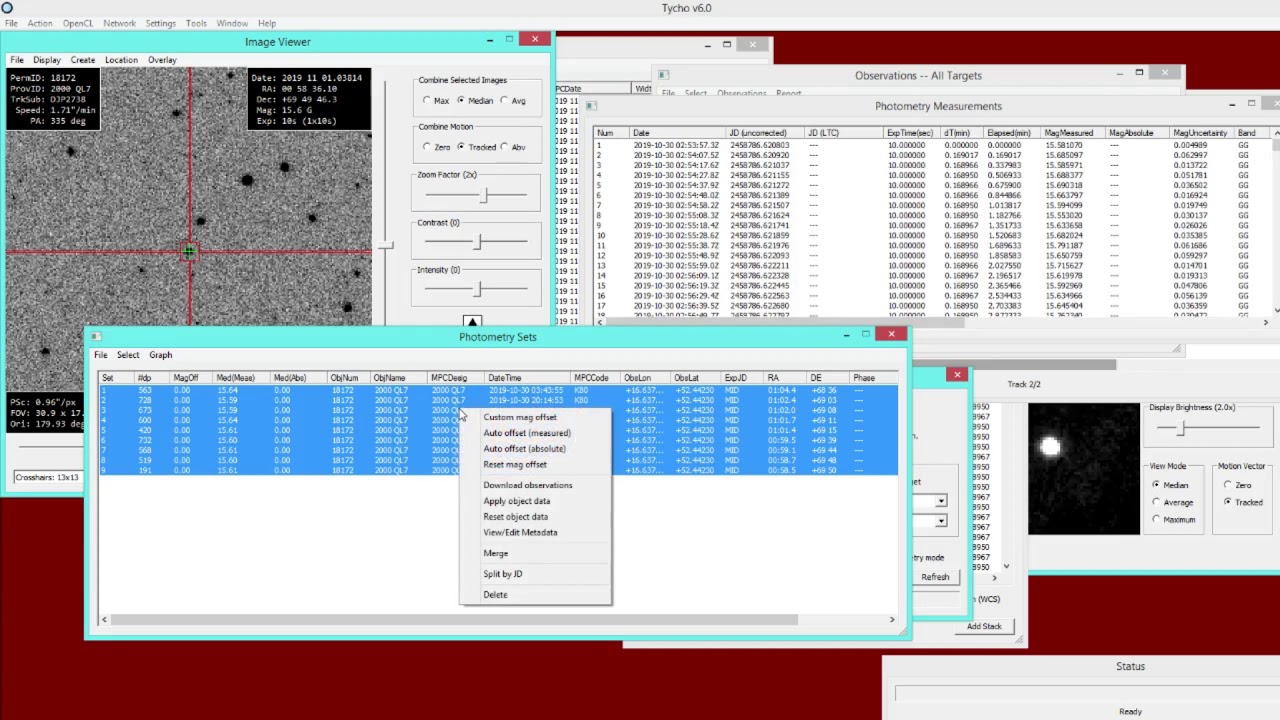Close the Photometry Sets window
This screenshot has height=720, width=1280.
pos(891,334)
